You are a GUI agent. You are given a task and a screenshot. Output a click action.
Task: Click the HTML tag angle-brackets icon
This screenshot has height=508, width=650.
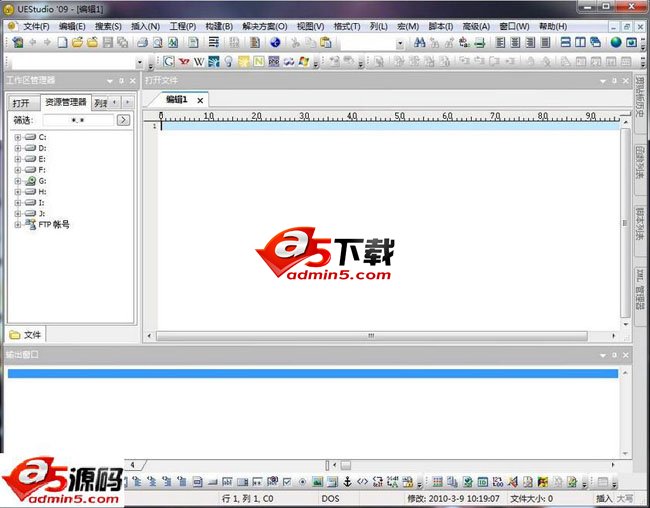point(362,482)
